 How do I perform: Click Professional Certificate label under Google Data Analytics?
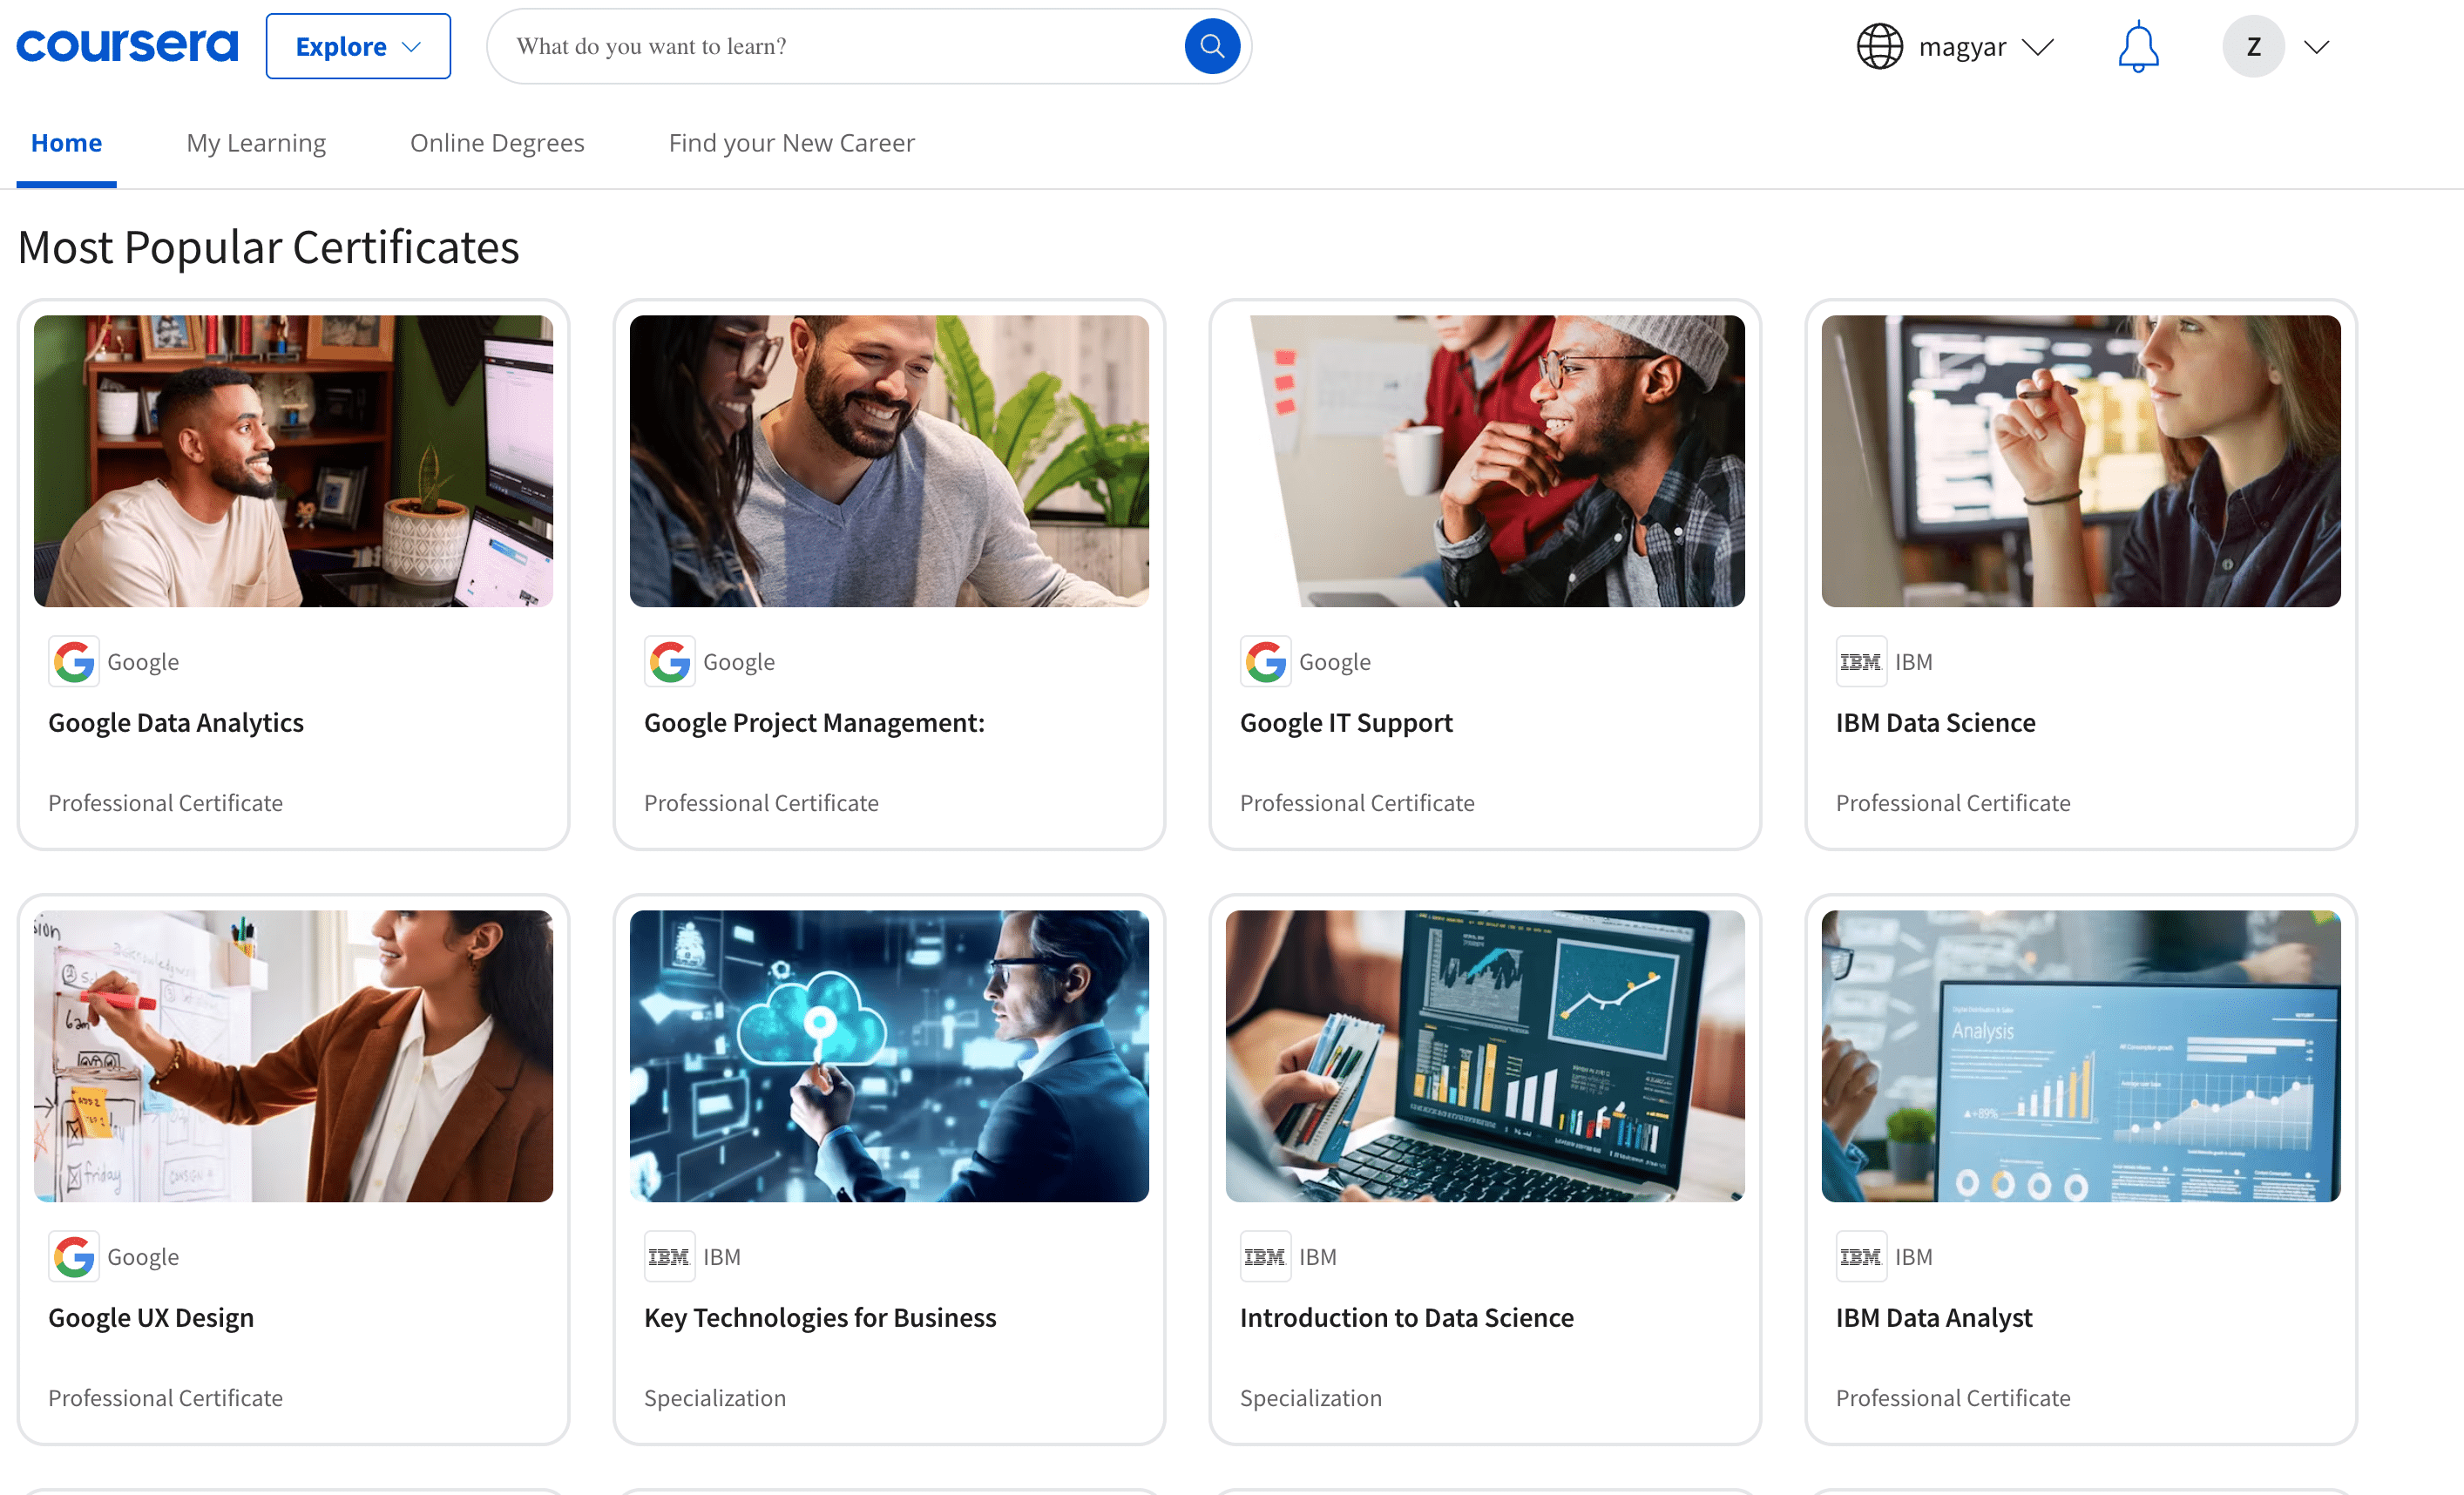165,803
